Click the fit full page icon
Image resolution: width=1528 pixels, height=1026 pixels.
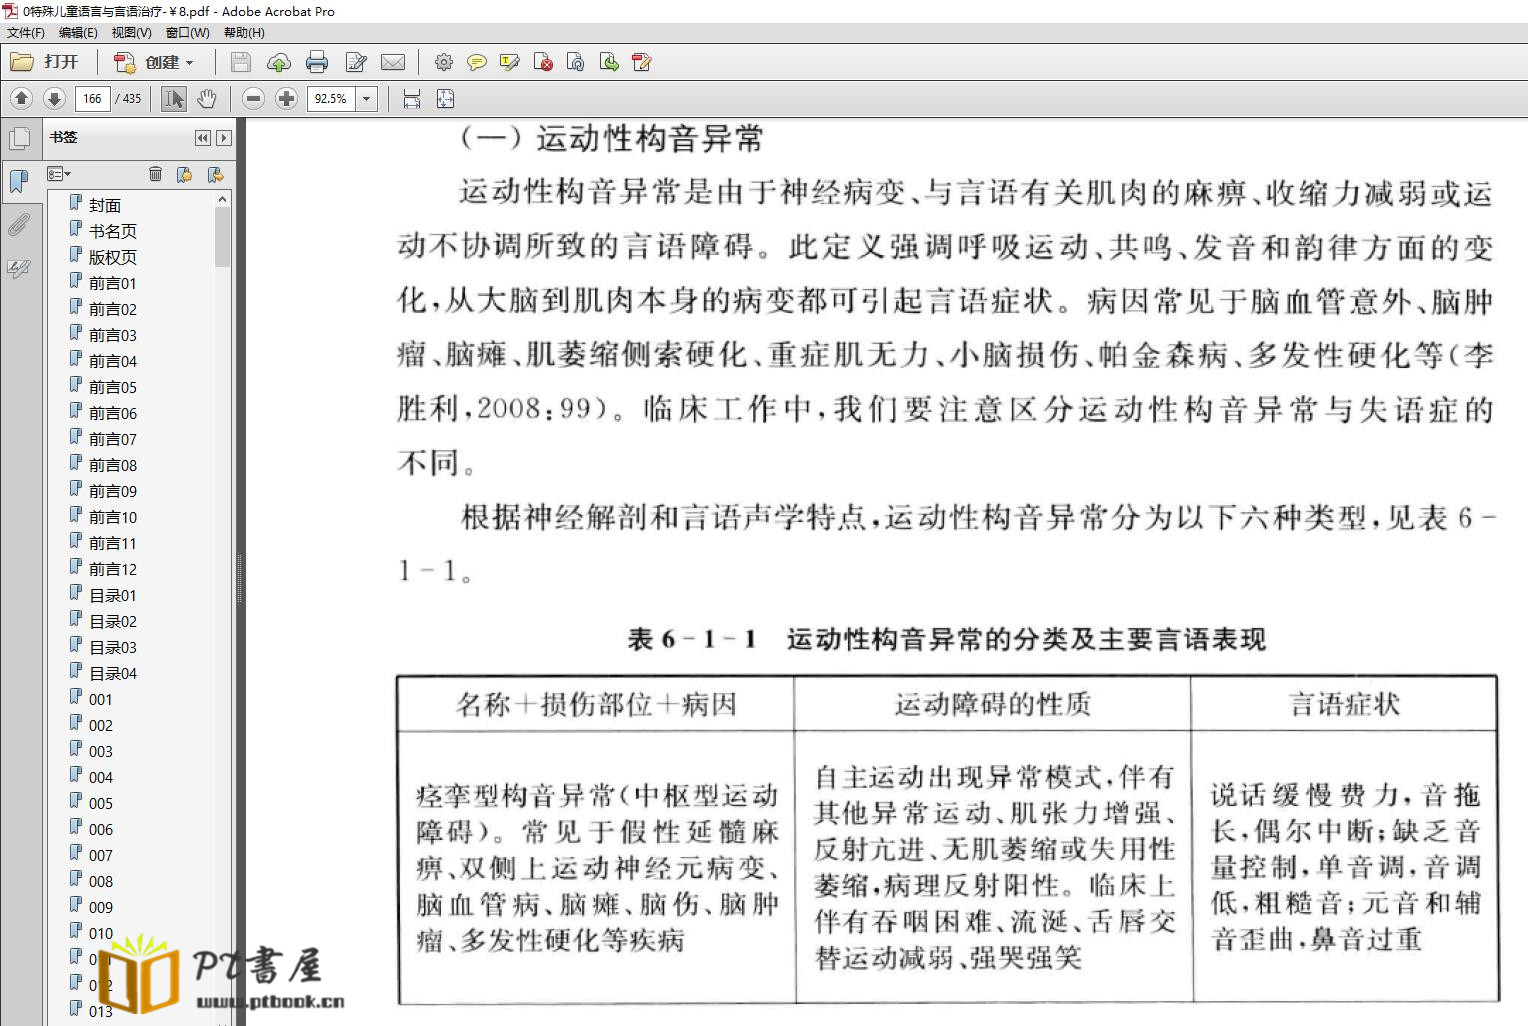(x=445, y=98)
